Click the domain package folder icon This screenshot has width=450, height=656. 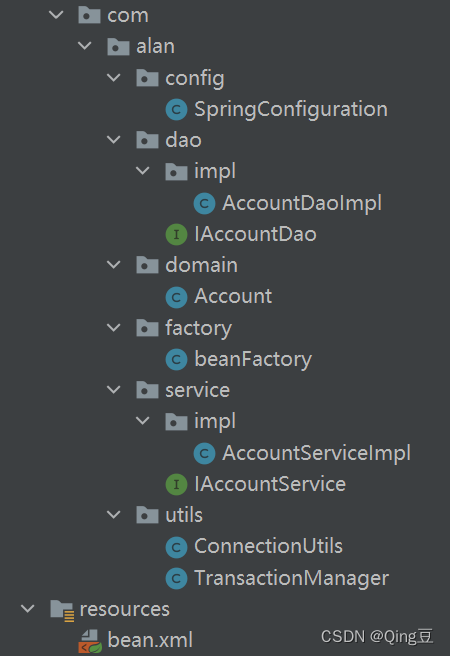coord(147,265)
